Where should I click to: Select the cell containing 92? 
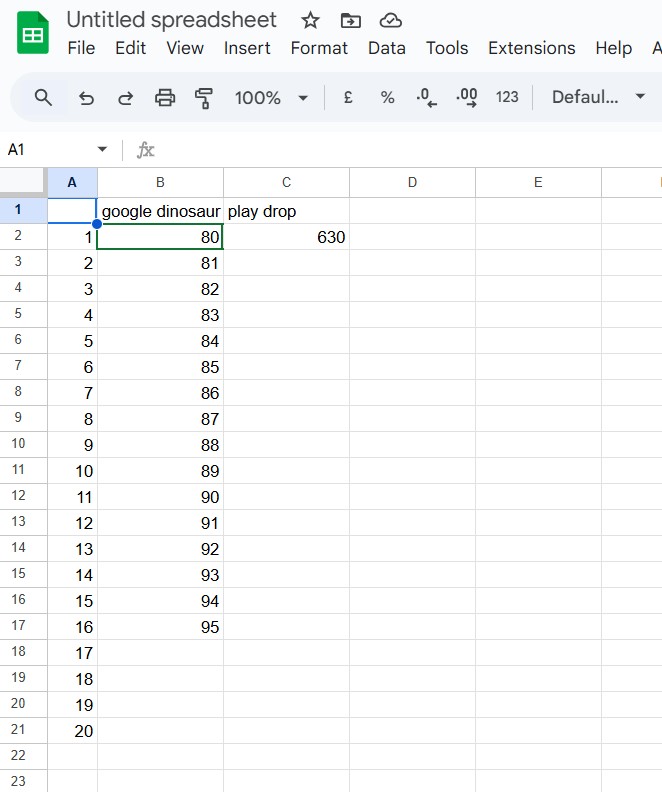pos(160,549)
